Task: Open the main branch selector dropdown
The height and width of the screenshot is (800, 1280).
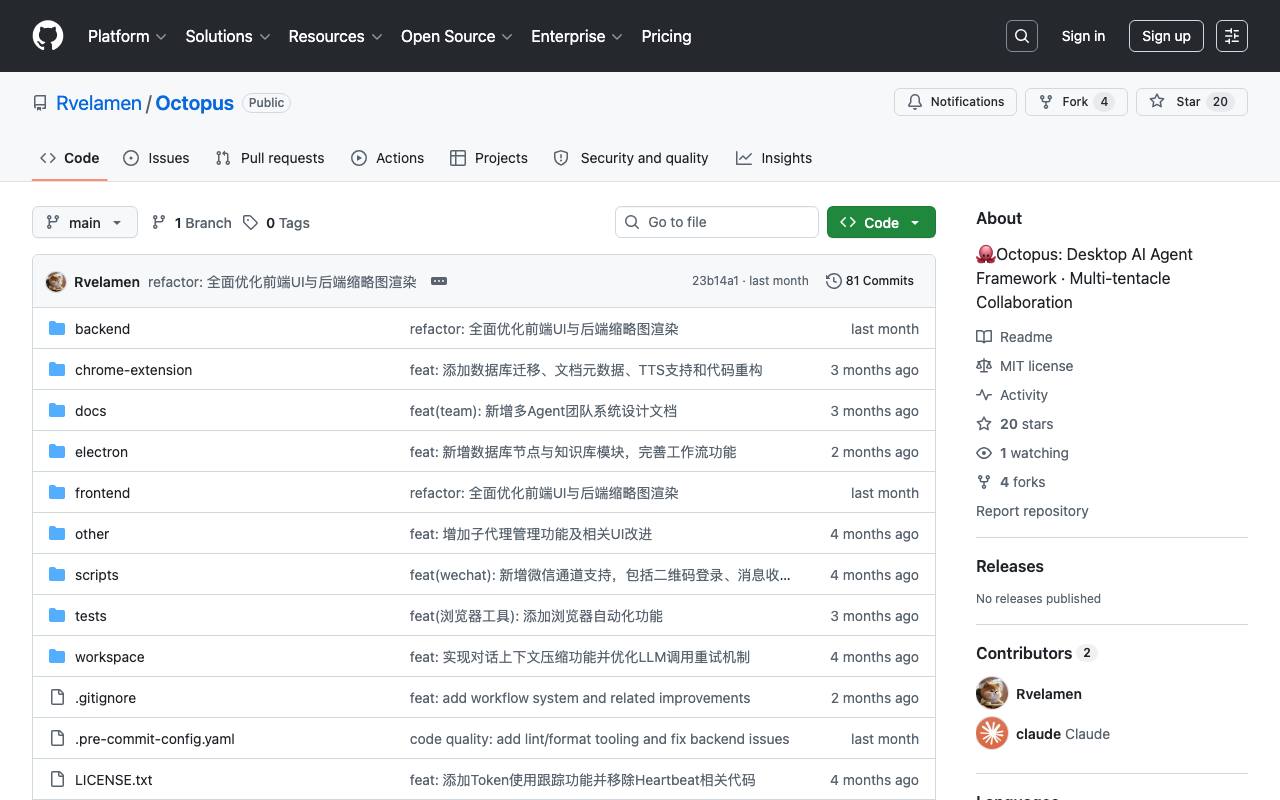Action: [x=85, y=222]
